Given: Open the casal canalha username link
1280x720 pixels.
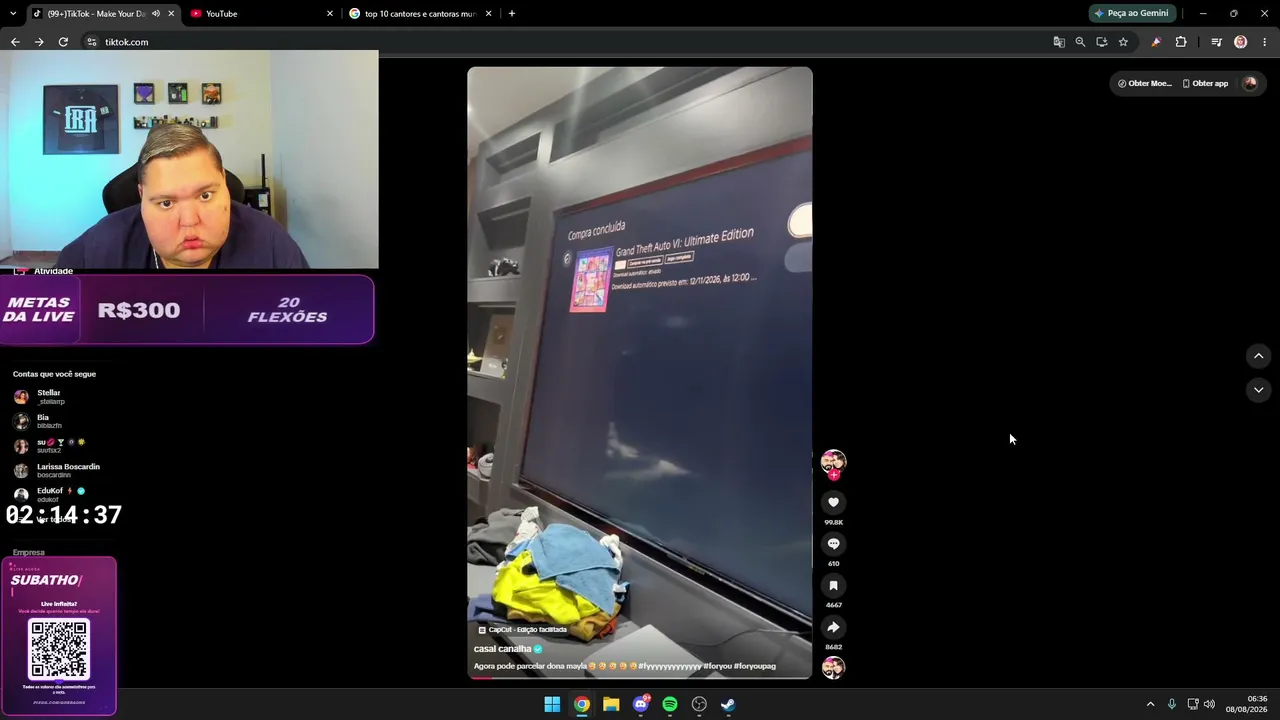Looking at the screenshot, I should click(502, 649).
